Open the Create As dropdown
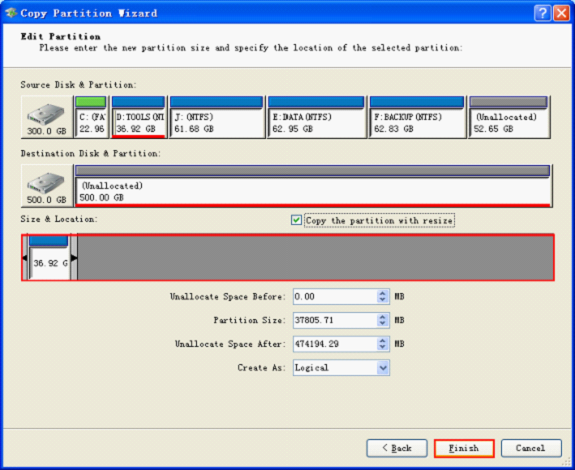The height and width of the screenshot is (470, 575). [383, 367]
